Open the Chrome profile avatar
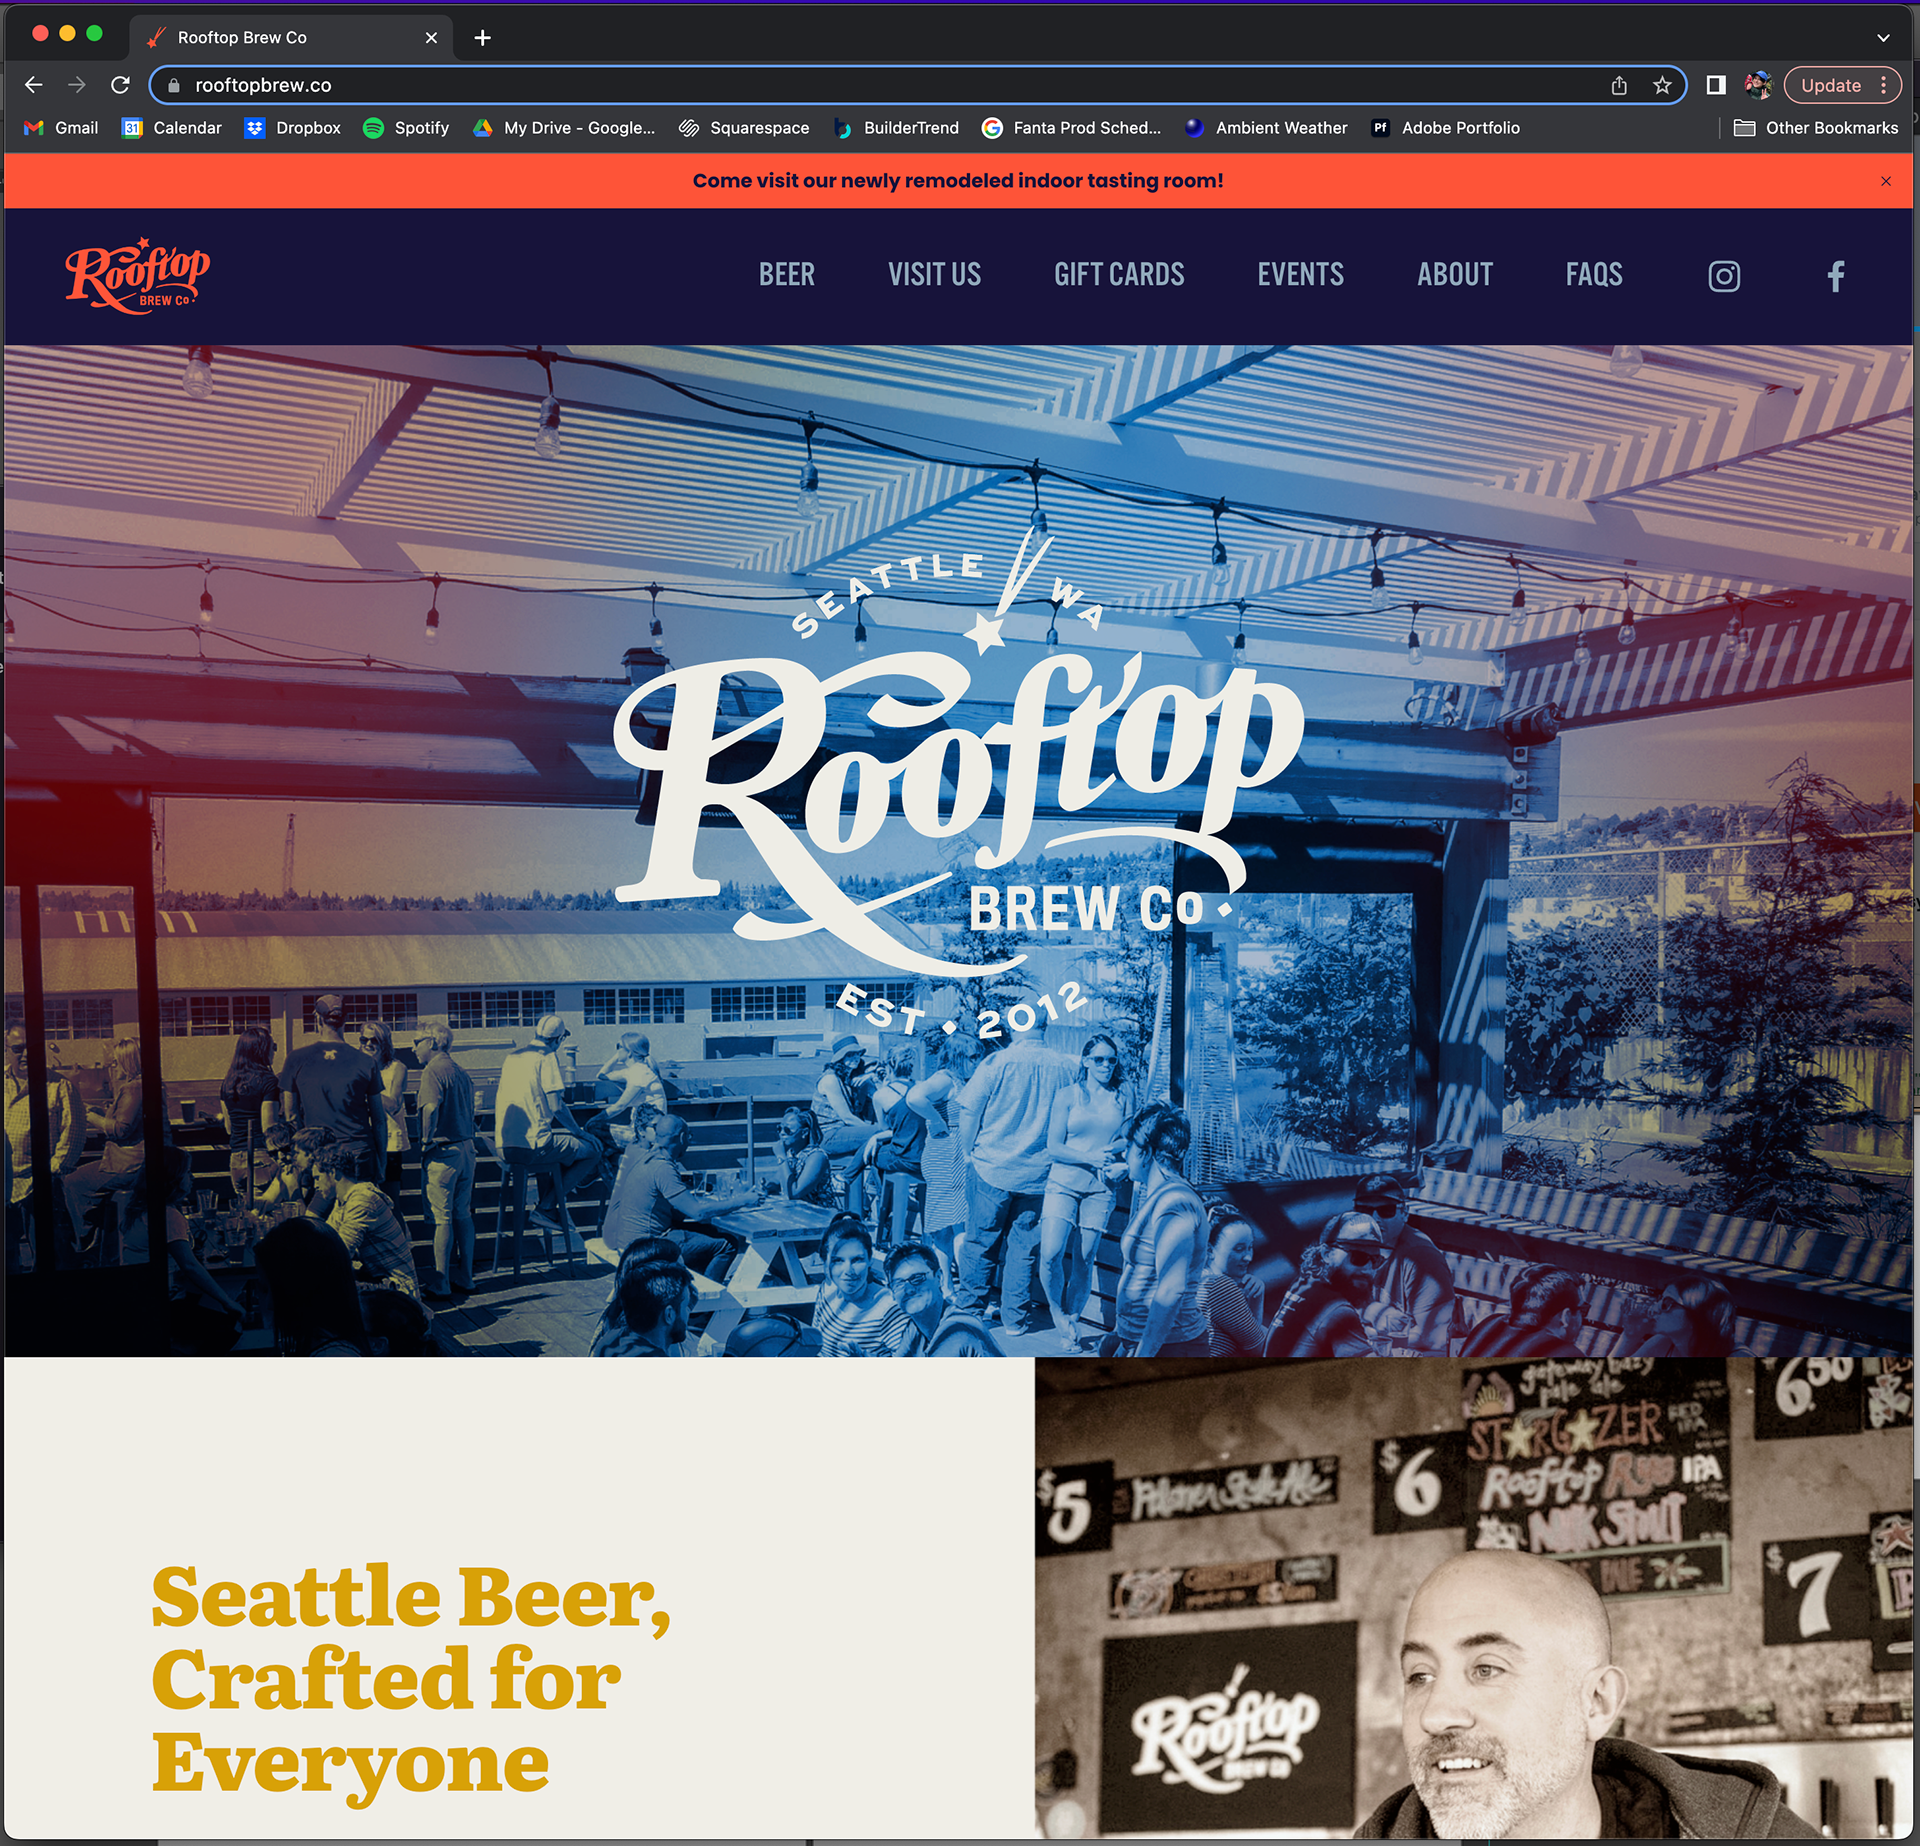 (x=1758, y=85)
